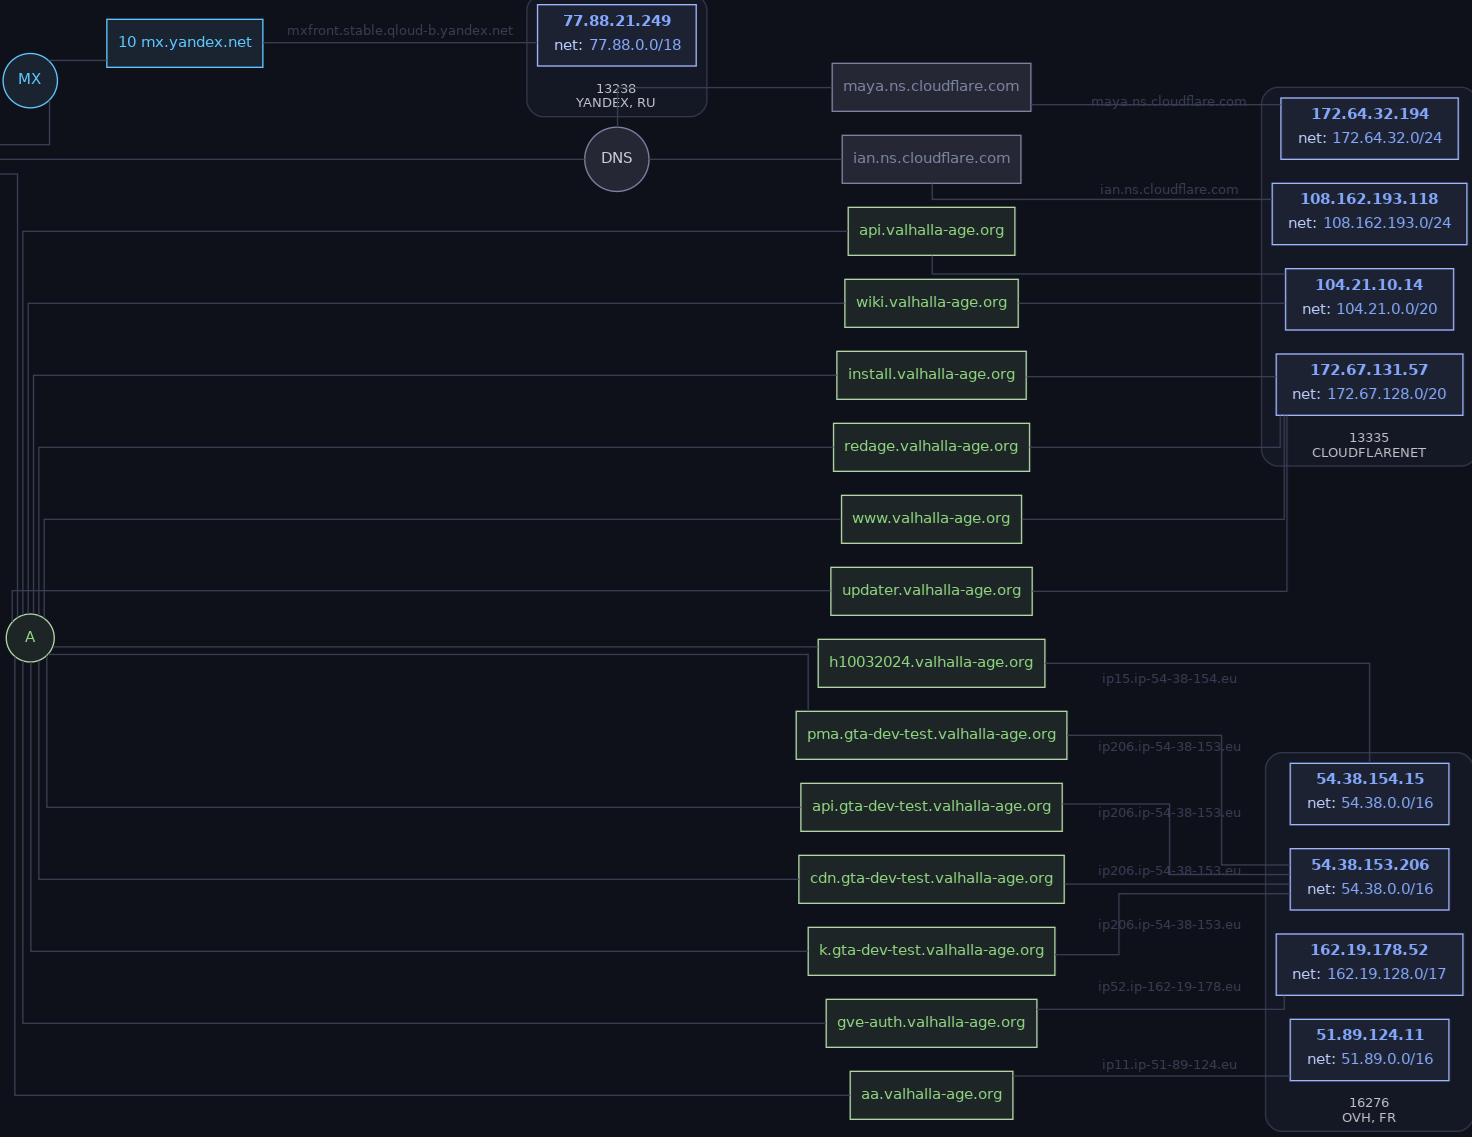Select the updater.valhalla-age.org host node
This screenshot has width=1472, height=1137.
930,591
